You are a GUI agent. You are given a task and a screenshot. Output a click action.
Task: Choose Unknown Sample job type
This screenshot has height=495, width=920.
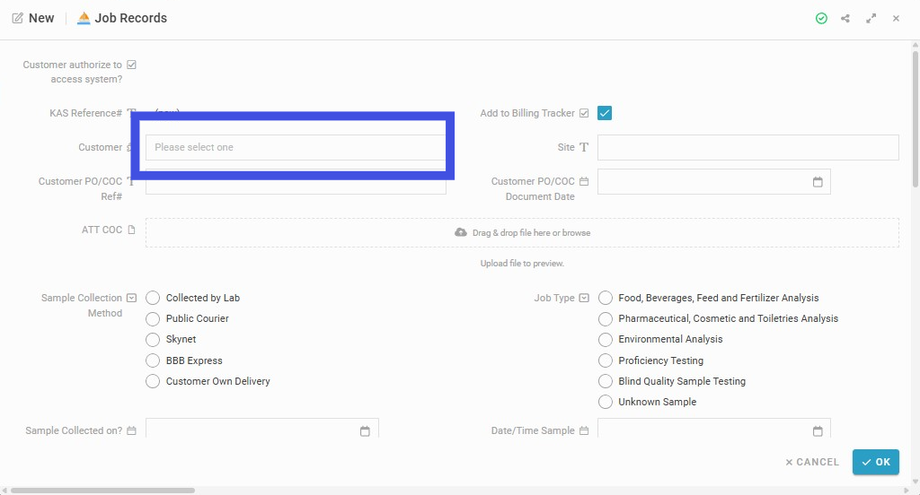(x=605, y=402)
